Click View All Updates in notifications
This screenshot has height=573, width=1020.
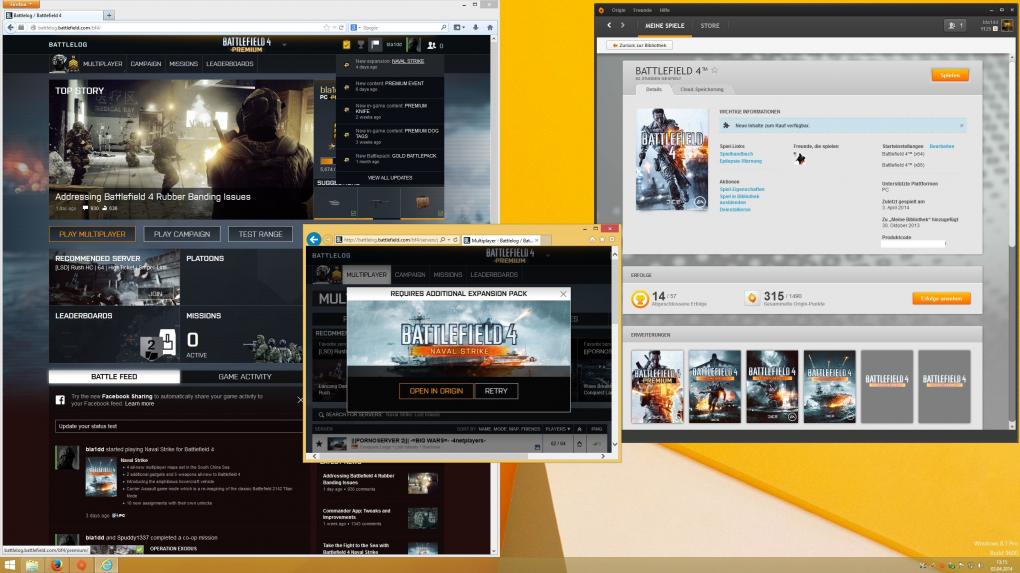coord(390,178)
